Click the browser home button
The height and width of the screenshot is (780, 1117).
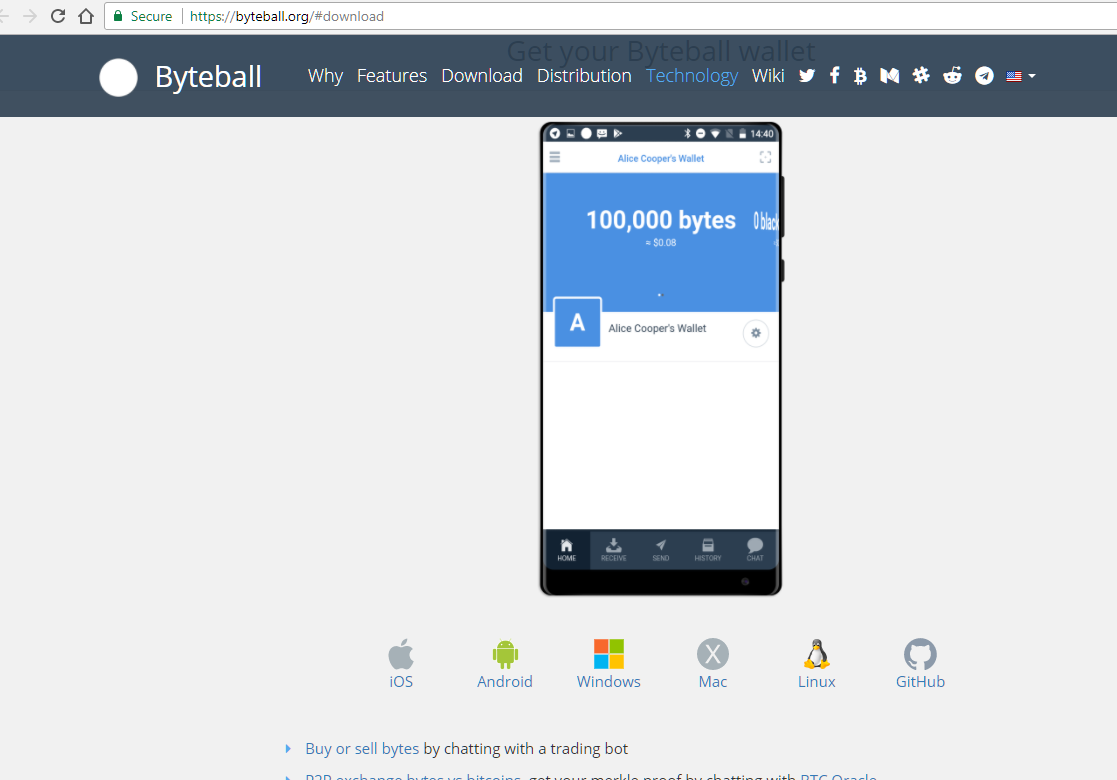coord(86,16)
